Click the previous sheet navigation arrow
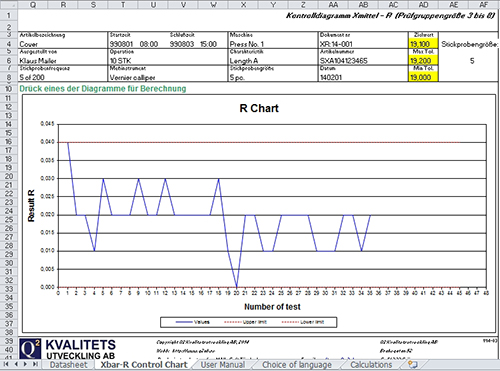500x371 pixels. click(x=16, y=364)
